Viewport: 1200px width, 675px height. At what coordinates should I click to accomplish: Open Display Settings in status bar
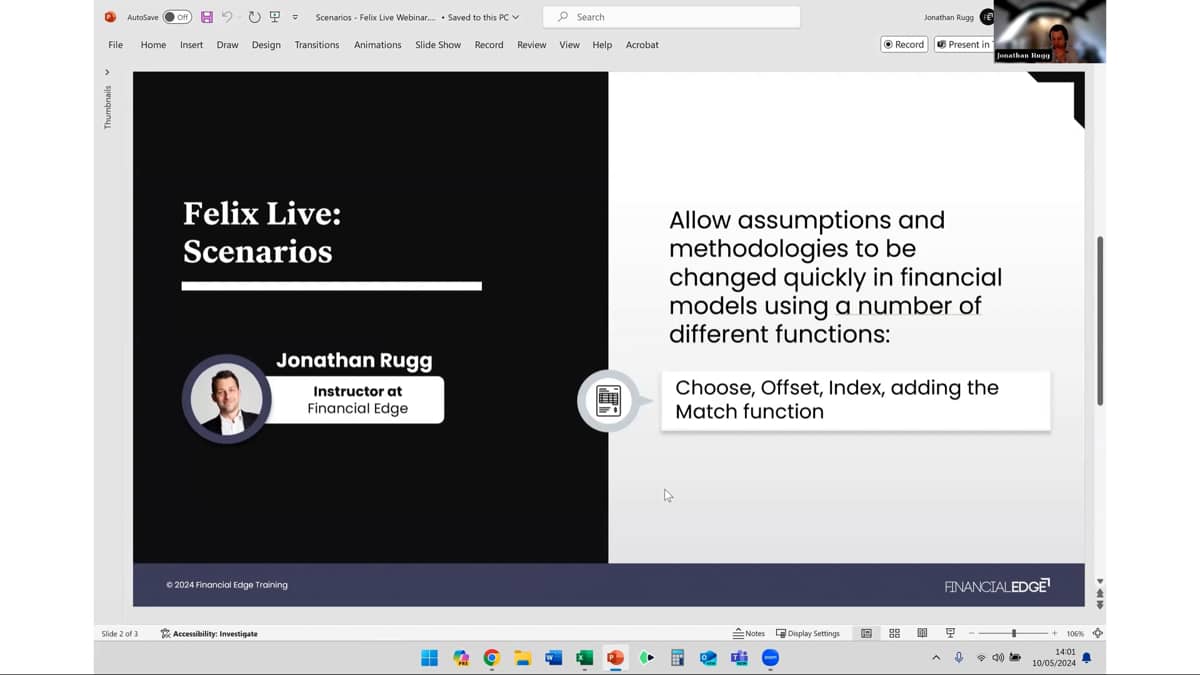(x=808, y=633)
